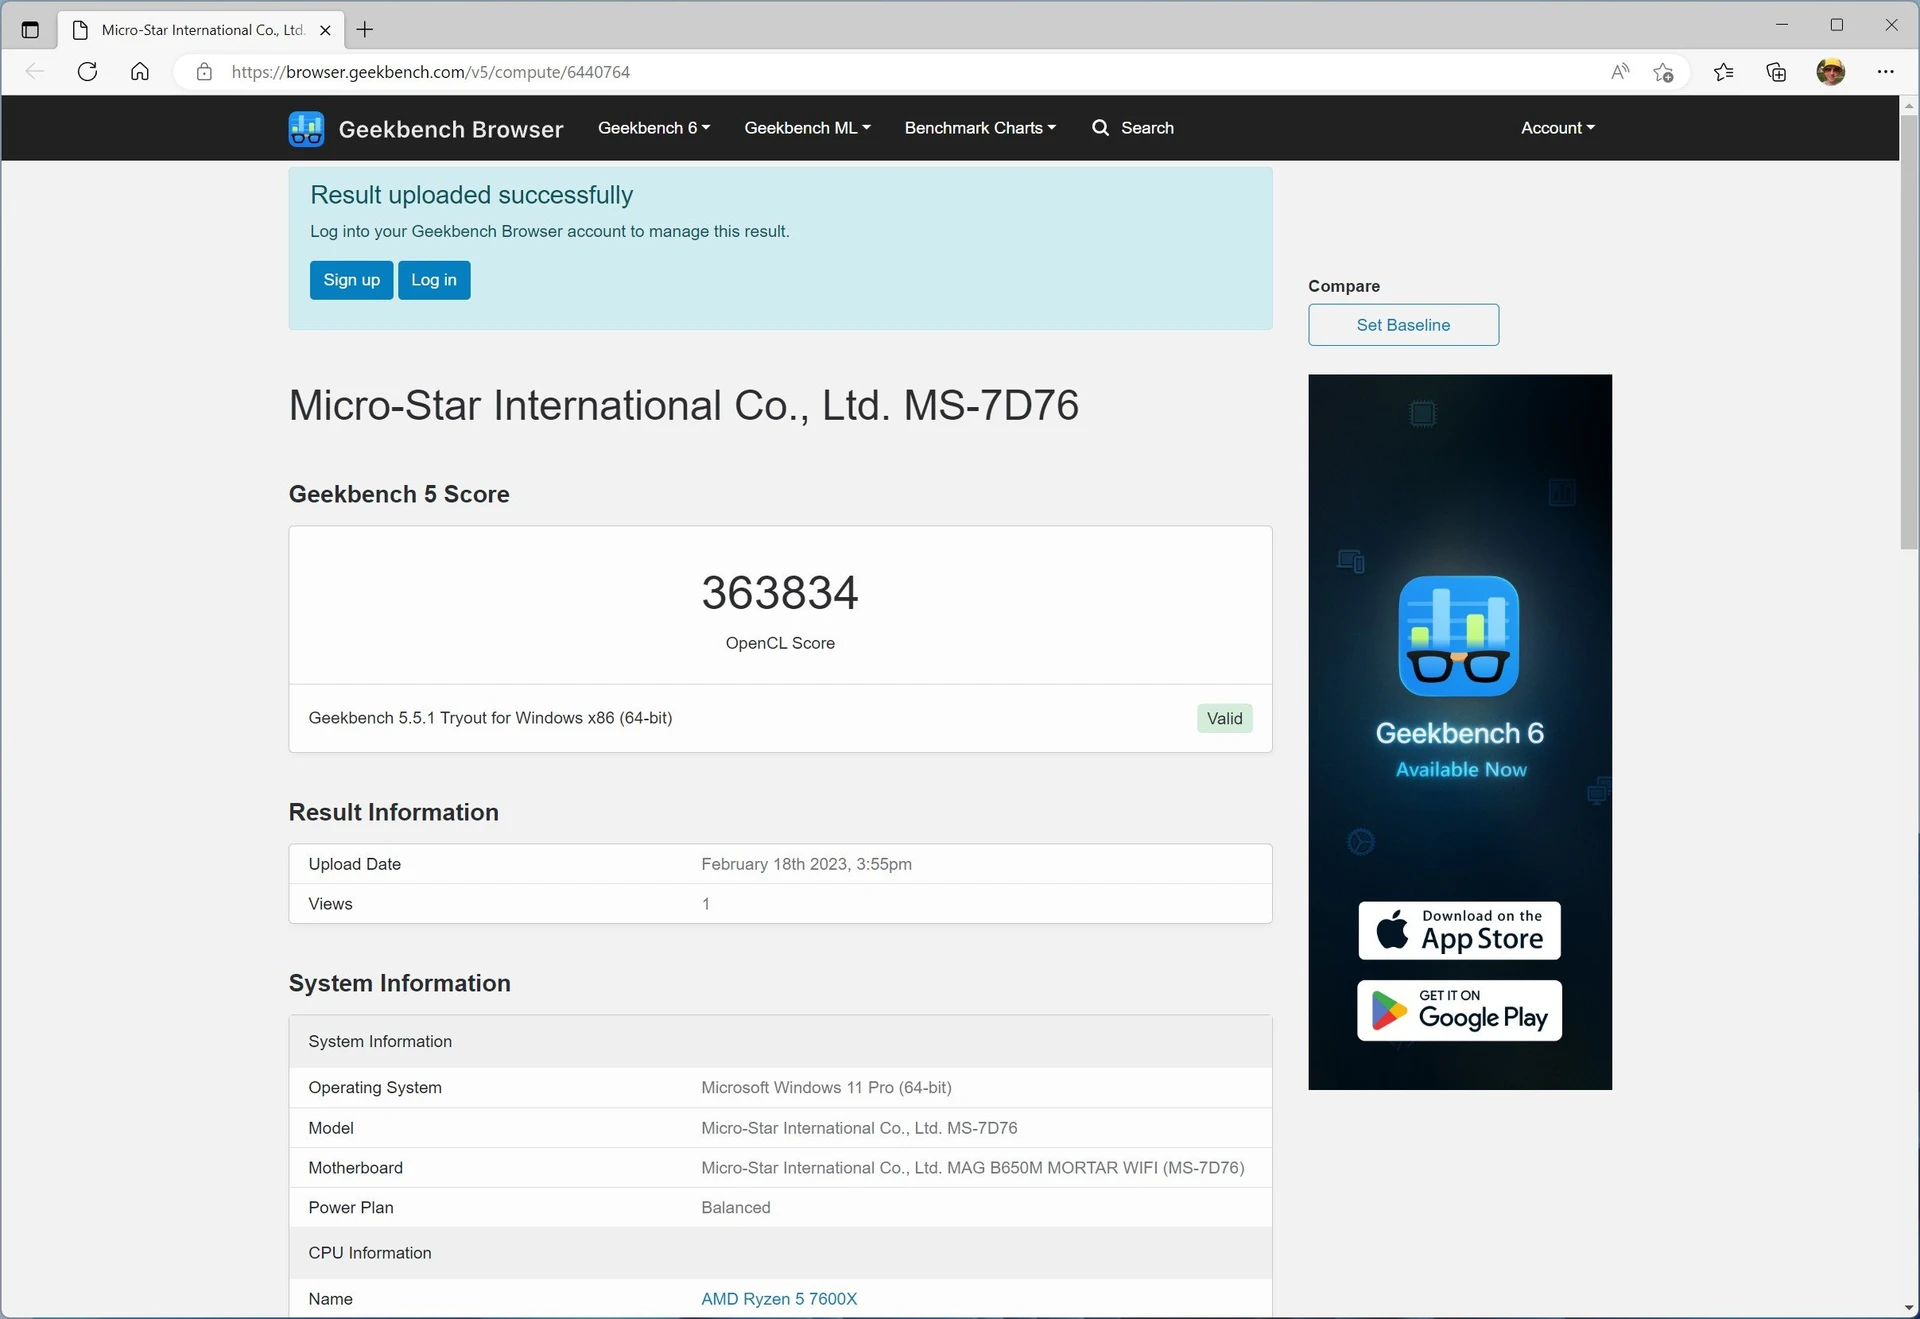The width and height of the screenshot is (1920, 1319).
Task: Open a new browser tab
Action: [x=365, y=30]
